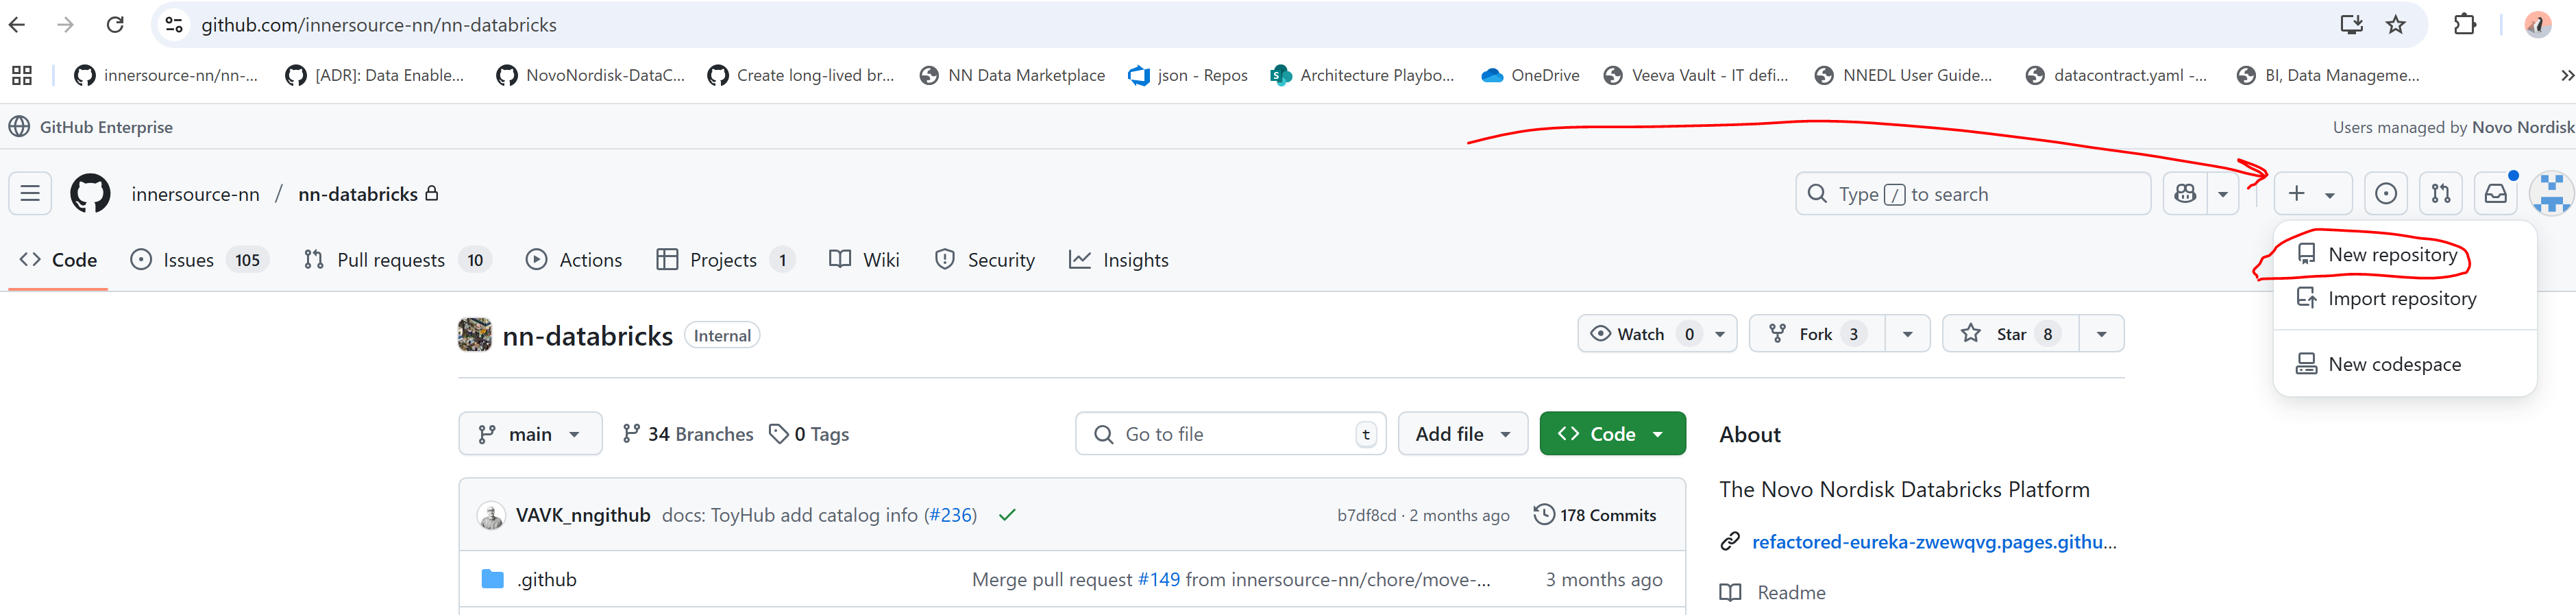View the 34 Branches link
The image size is (2576, 615).
(688, 434)
